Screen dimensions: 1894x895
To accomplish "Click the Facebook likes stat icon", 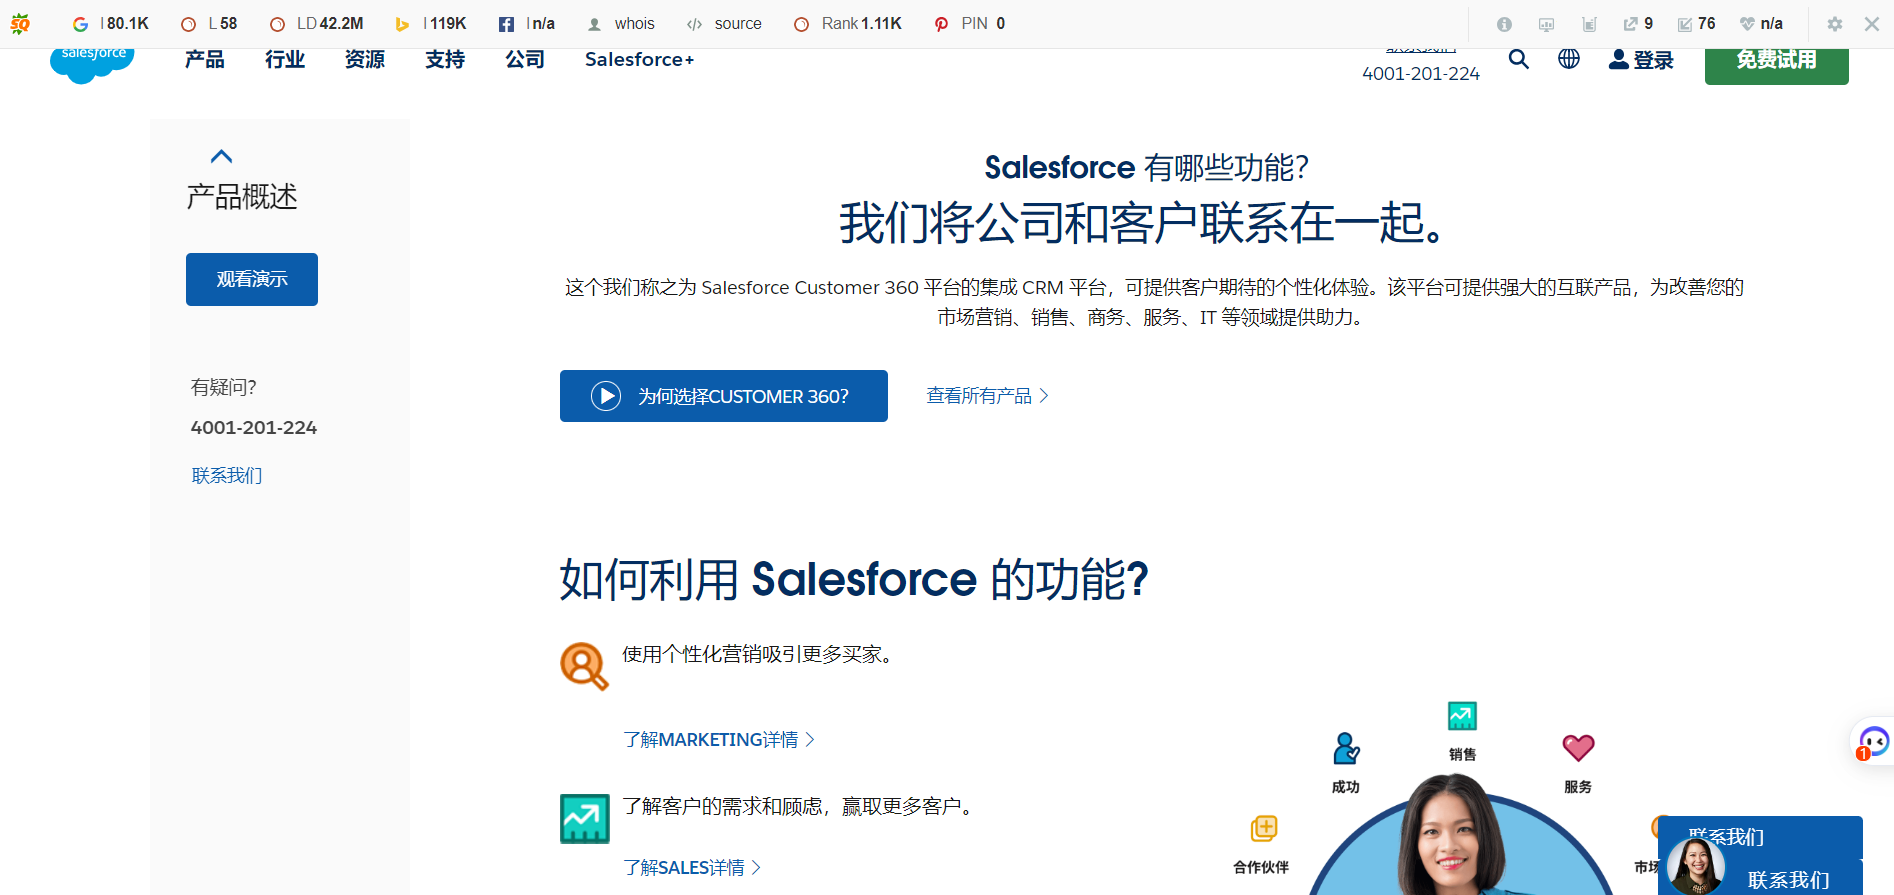I will [507, 24].
